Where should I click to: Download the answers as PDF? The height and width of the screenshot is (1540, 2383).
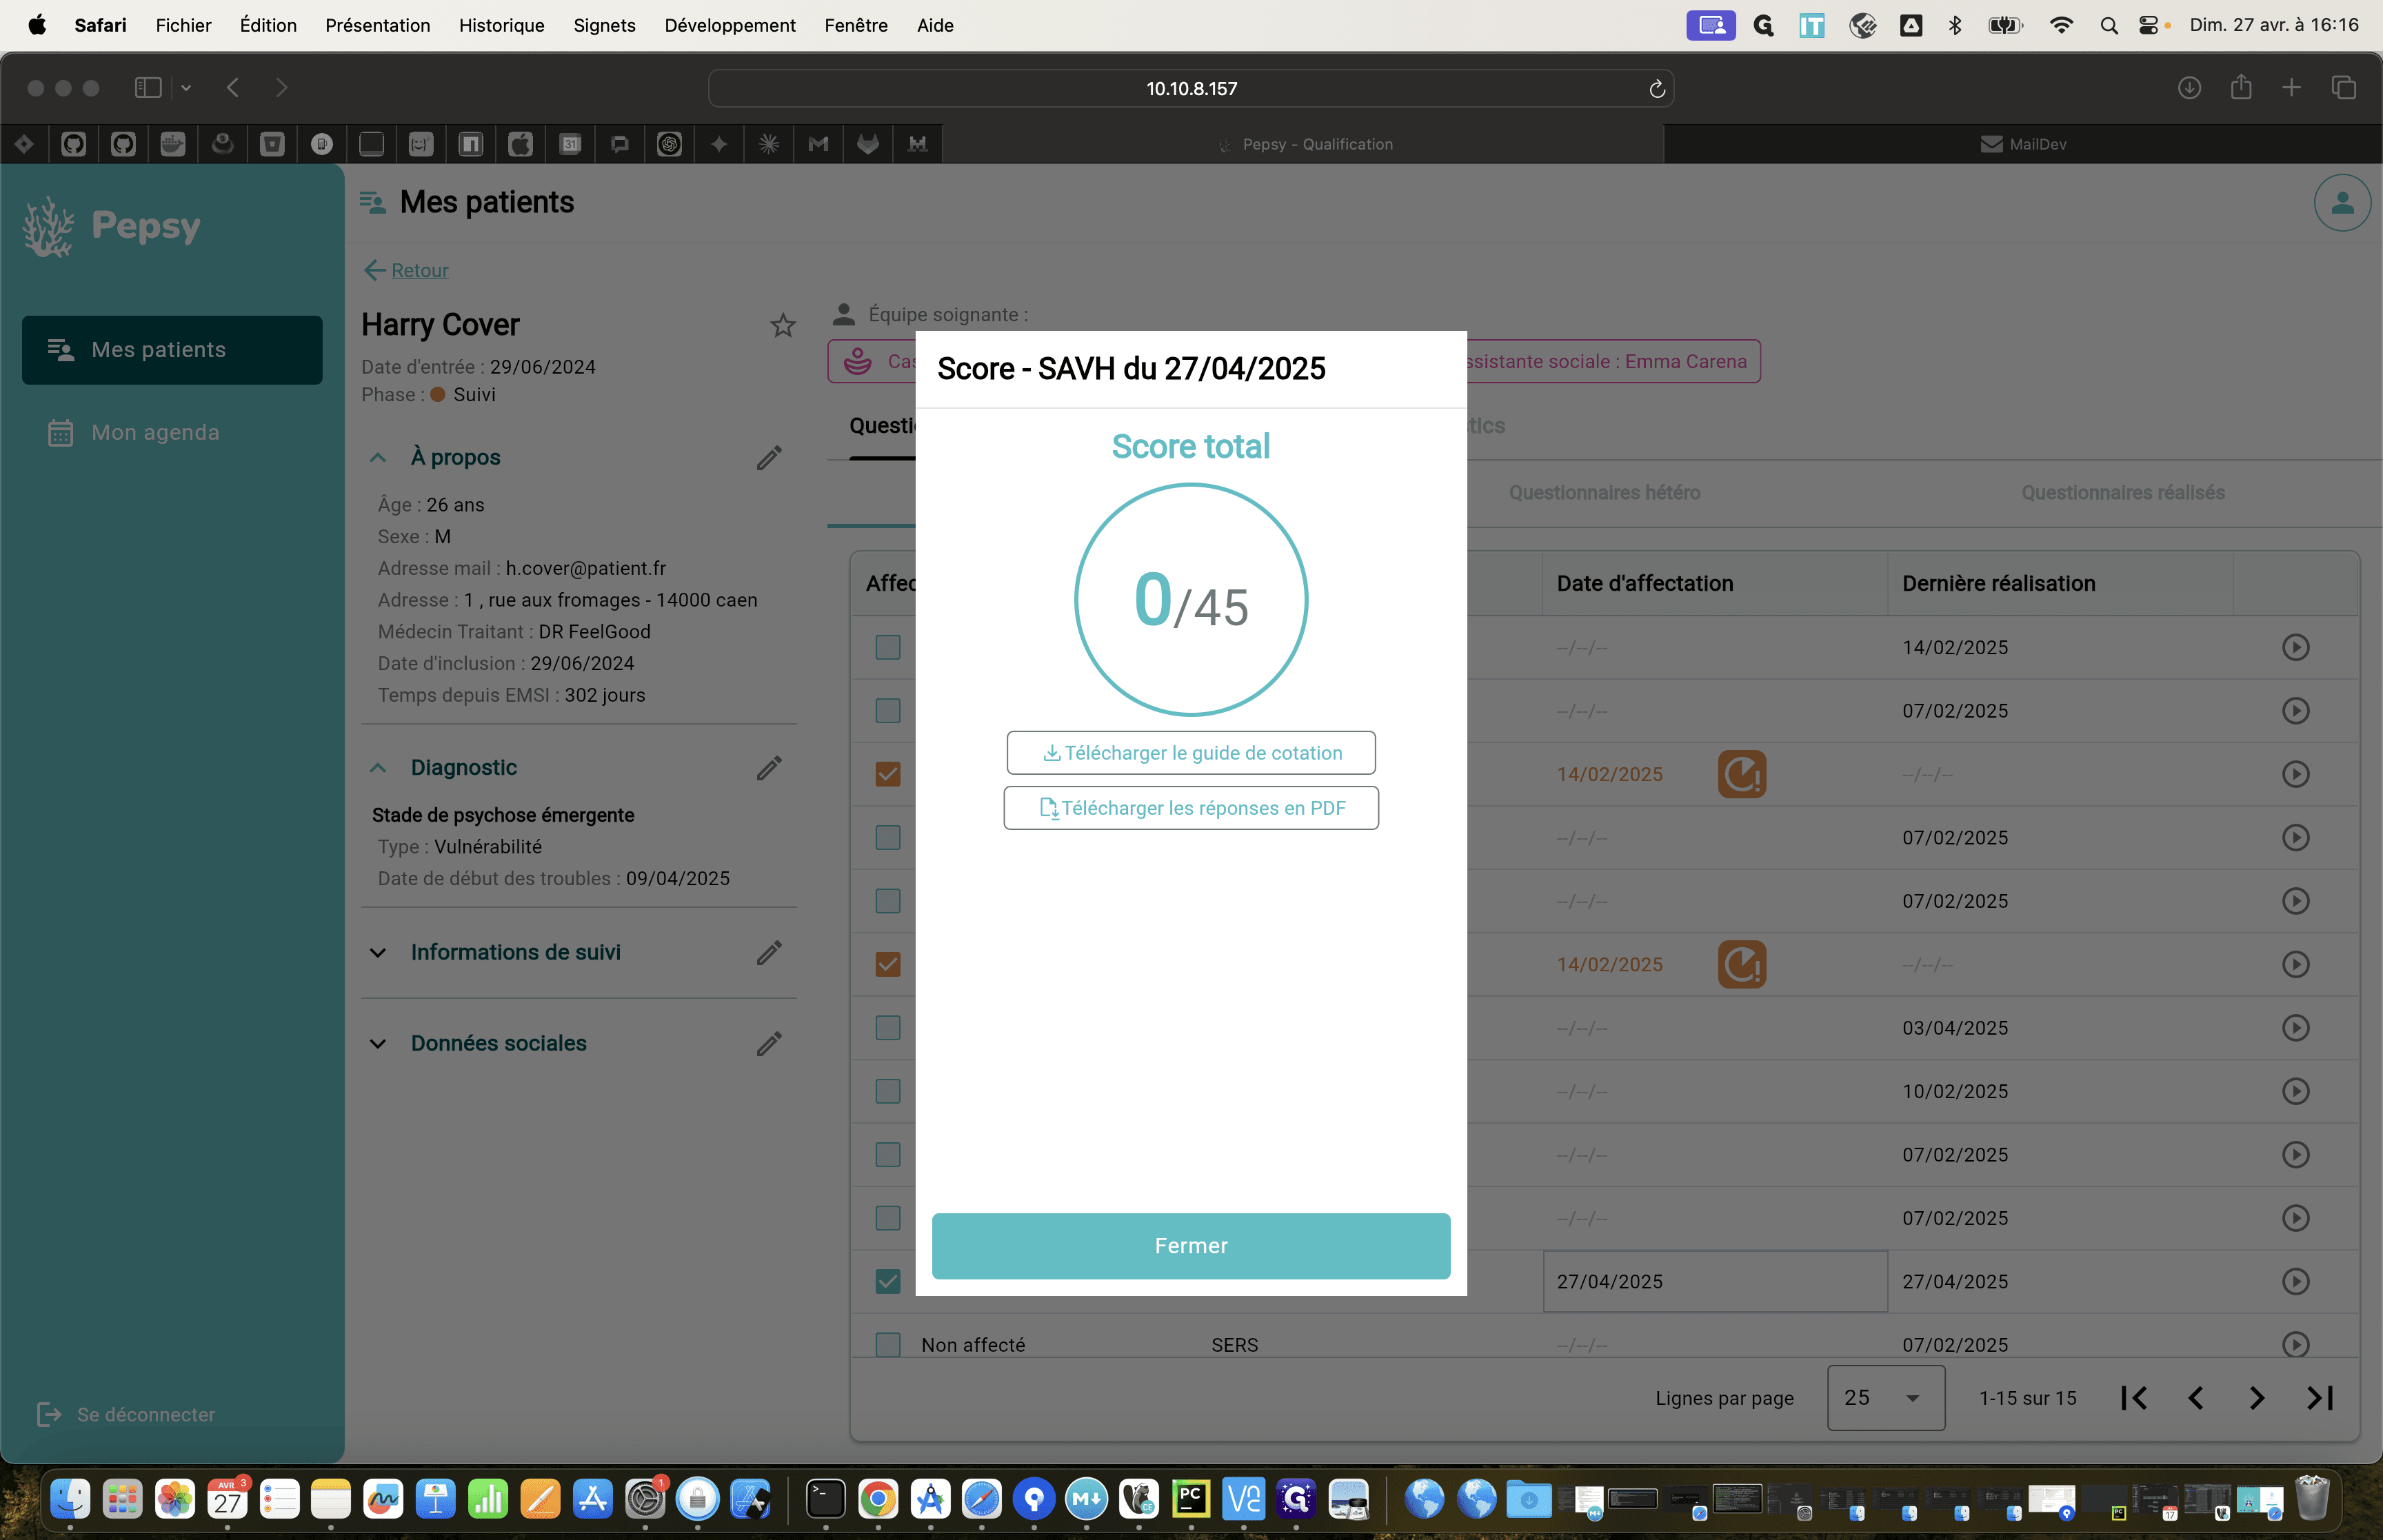(x=1190, y=807)
